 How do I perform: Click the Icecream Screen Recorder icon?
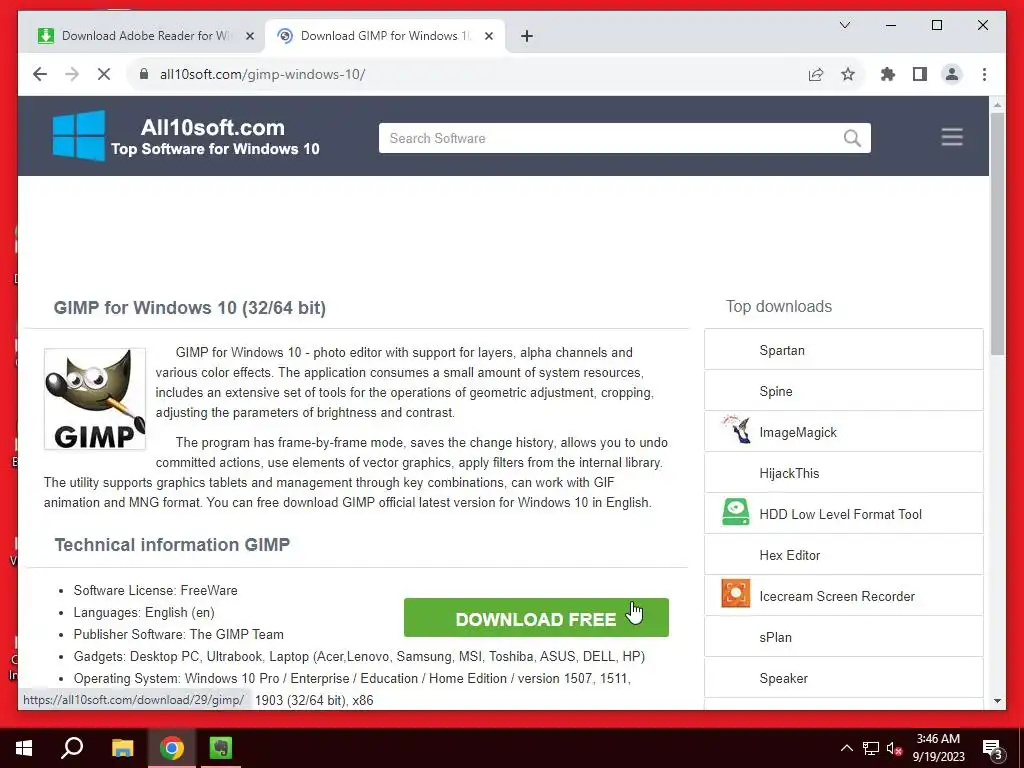pos(735,593)
